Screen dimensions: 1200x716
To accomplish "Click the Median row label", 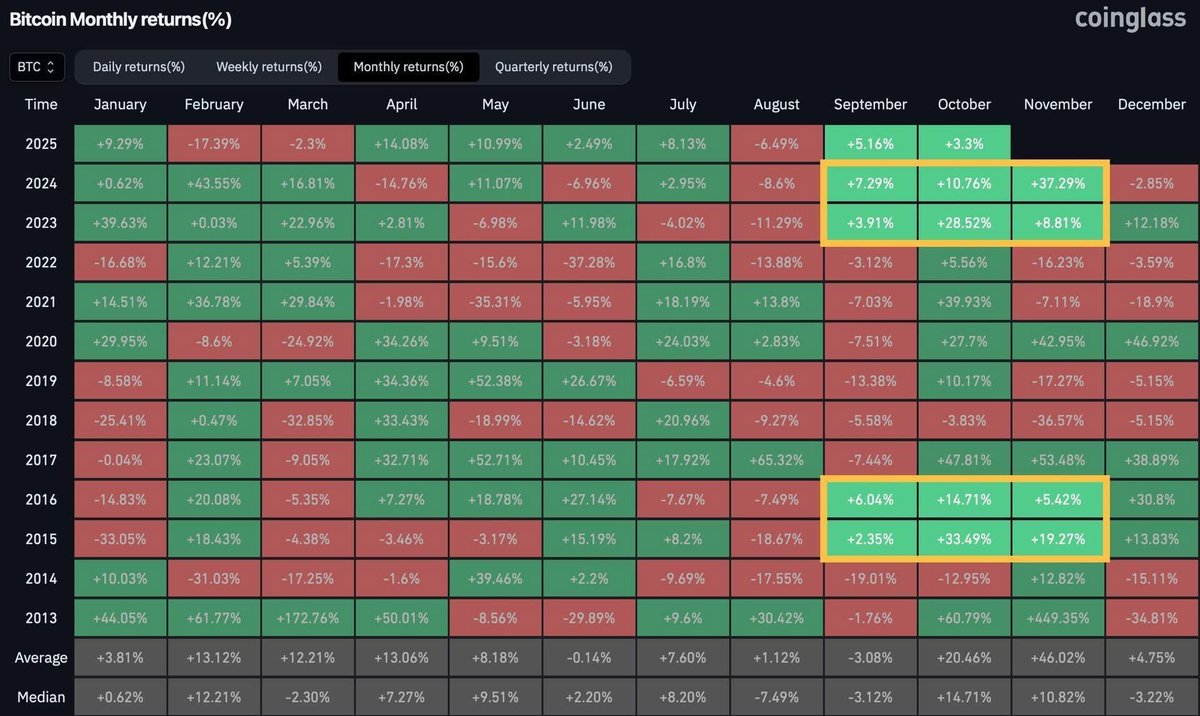I will coord(41,696).
